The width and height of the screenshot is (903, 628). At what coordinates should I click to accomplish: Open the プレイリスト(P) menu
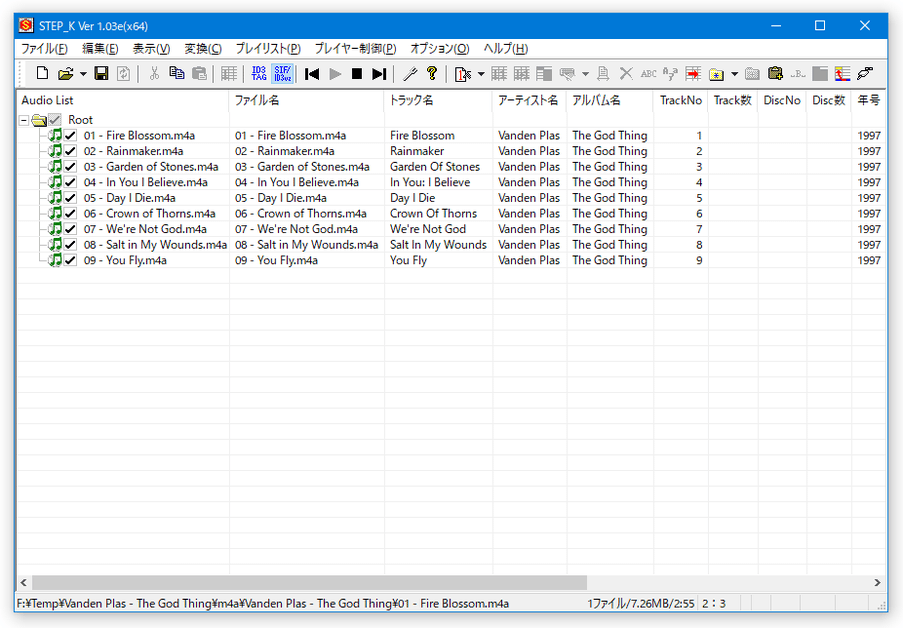267,48
